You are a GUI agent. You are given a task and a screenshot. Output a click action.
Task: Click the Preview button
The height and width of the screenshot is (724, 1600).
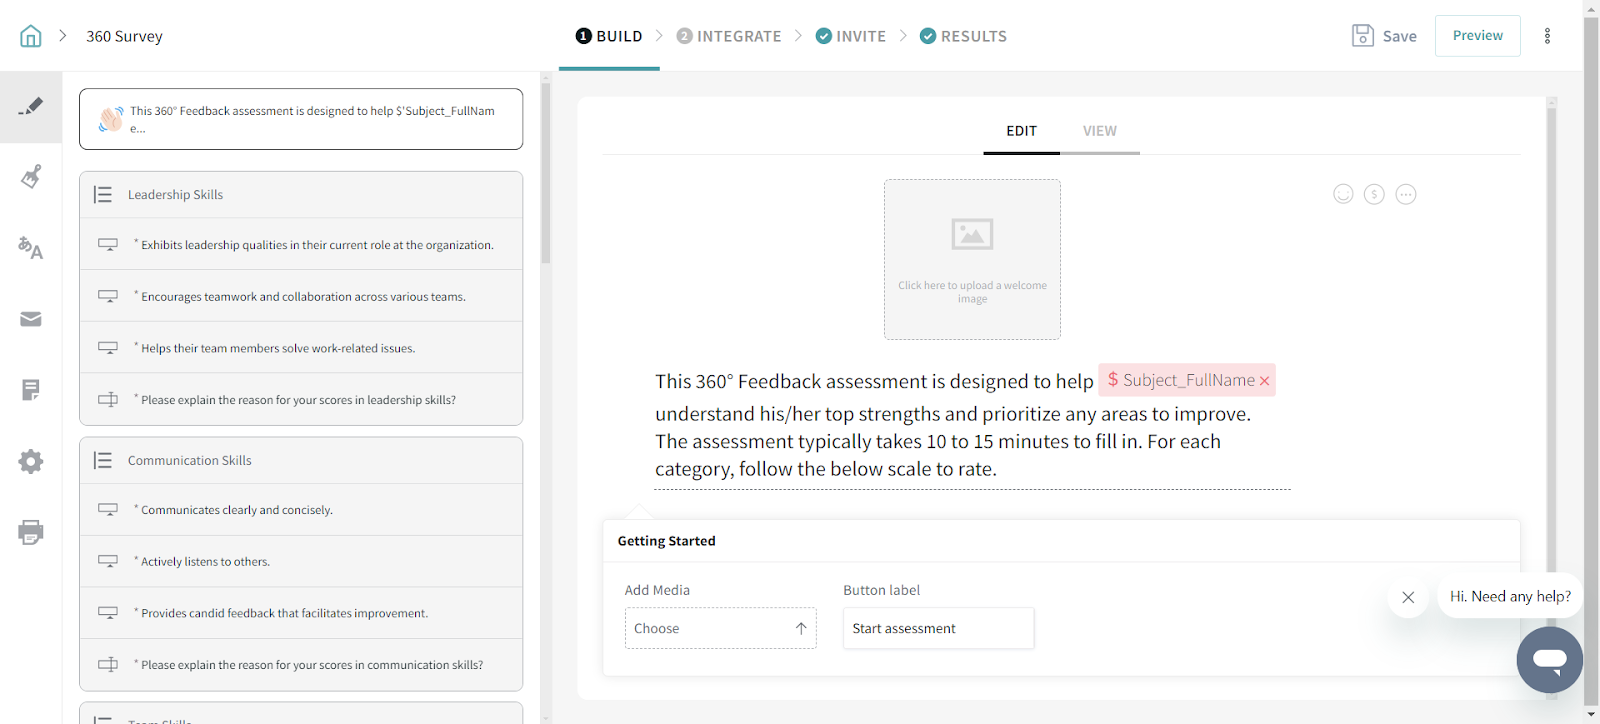click(1477, 36)
